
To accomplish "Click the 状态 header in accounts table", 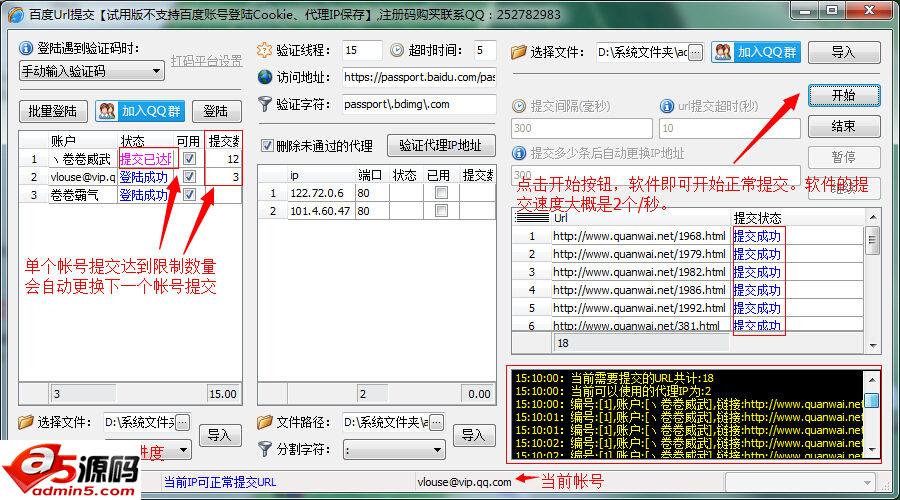I will pyautogui.click(x=146, y=141).
